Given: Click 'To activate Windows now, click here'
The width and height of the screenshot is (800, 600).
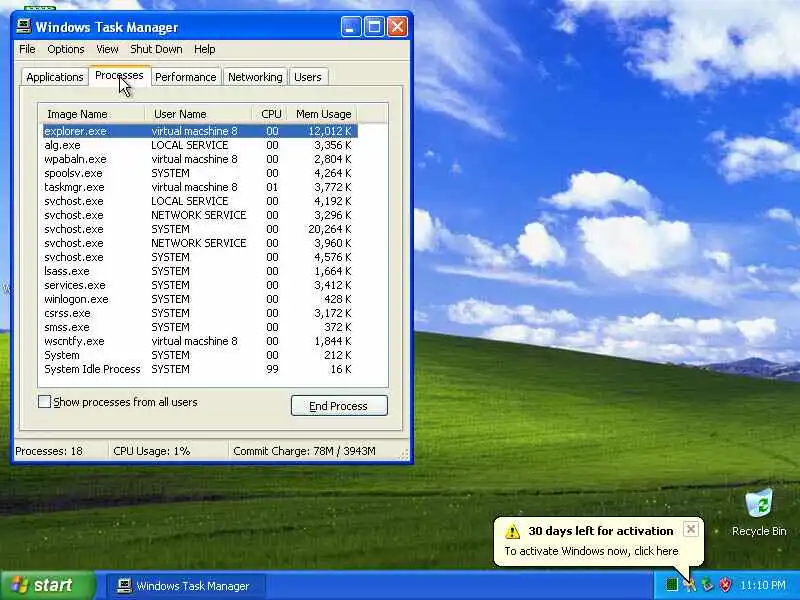Looking at the screenshot, I should [591, 551].
